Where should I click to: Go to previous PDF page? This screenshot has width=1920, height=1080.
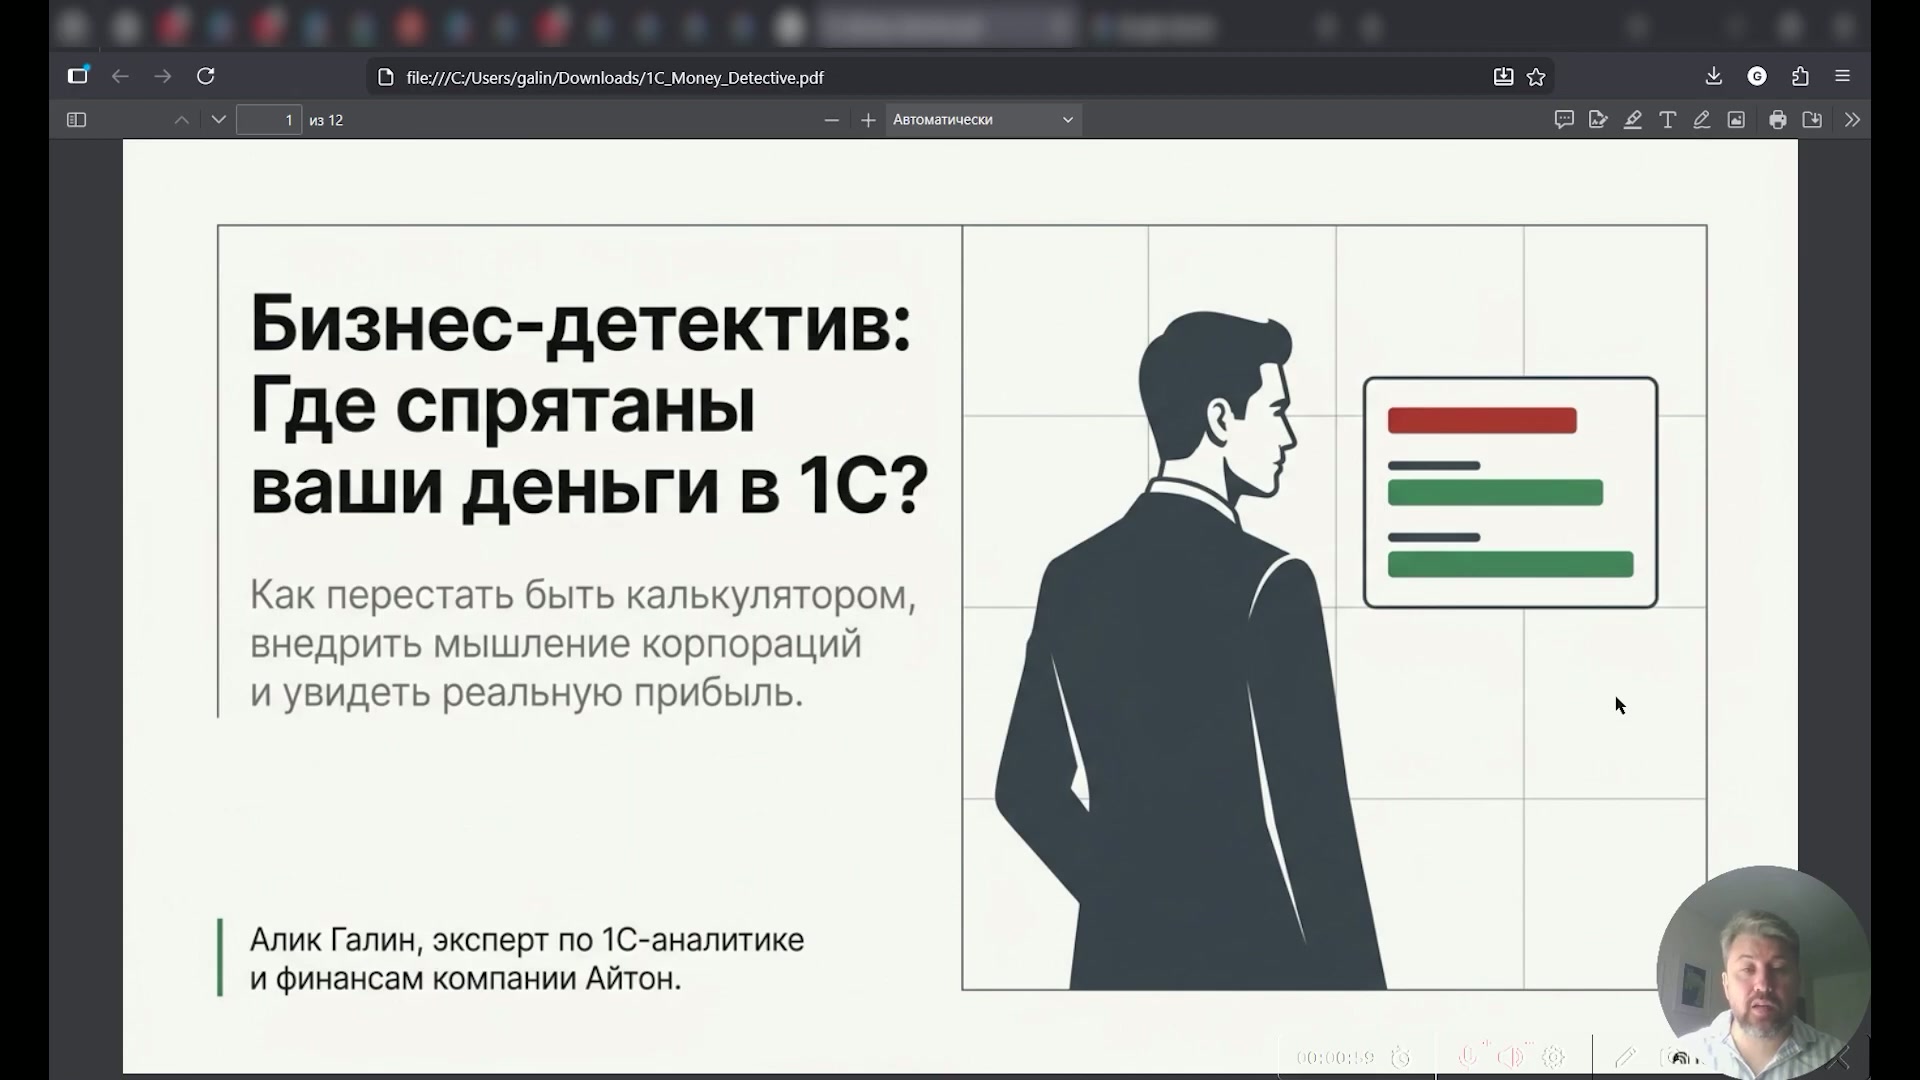tap(181, 120)
